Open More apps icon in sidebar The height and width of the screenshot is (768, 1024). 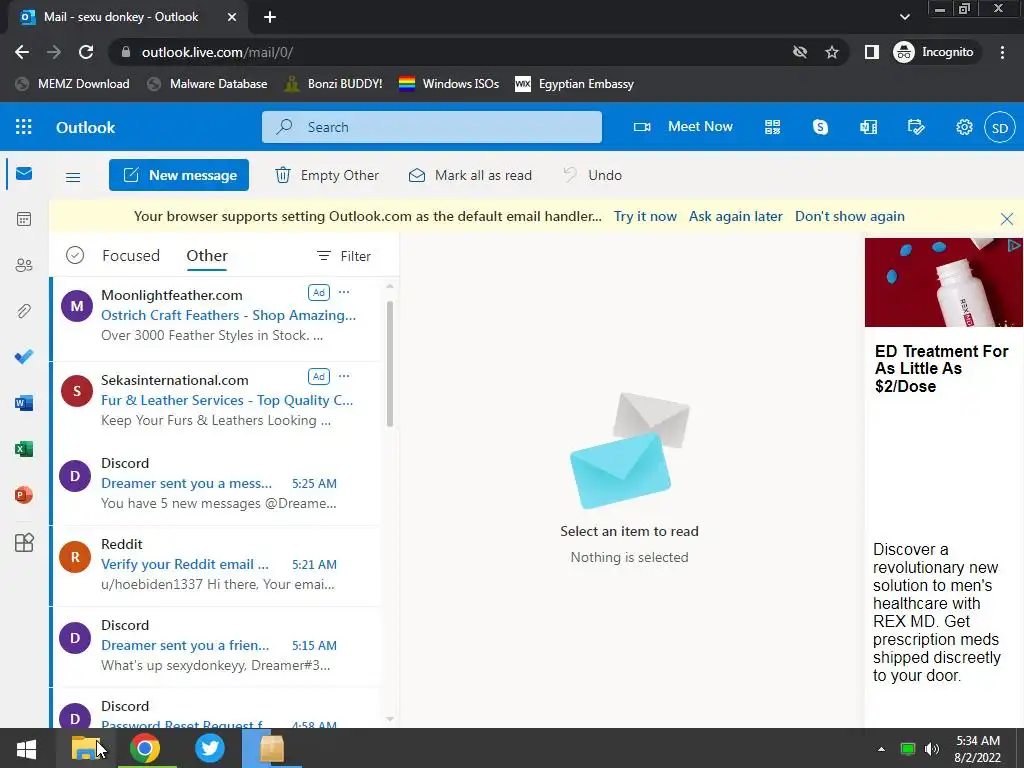[24, 543]
